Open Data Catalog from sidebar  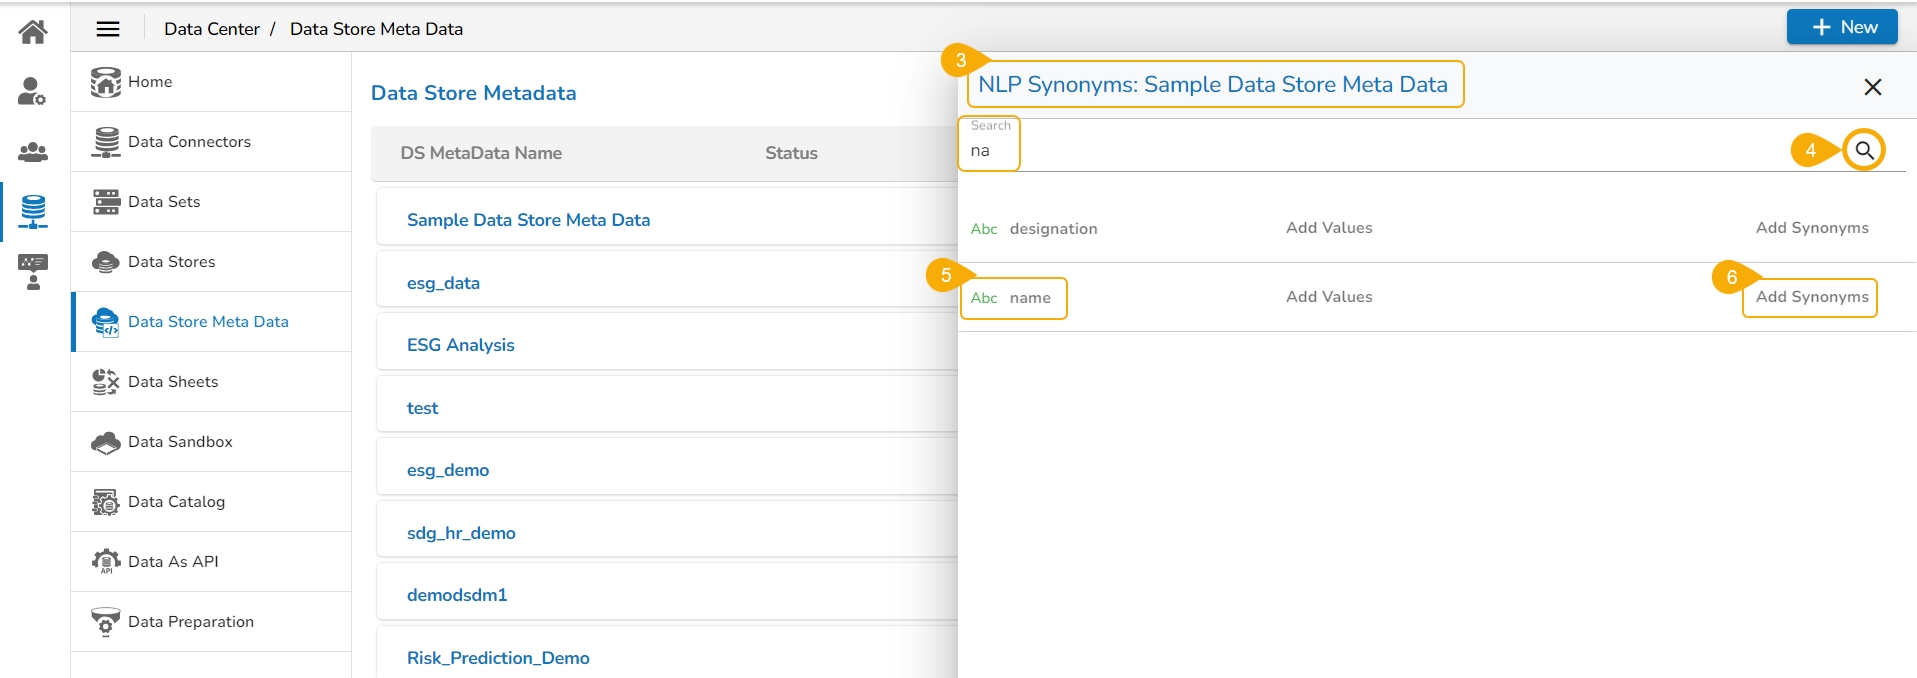pyautogui.click(x=176, y=502)
